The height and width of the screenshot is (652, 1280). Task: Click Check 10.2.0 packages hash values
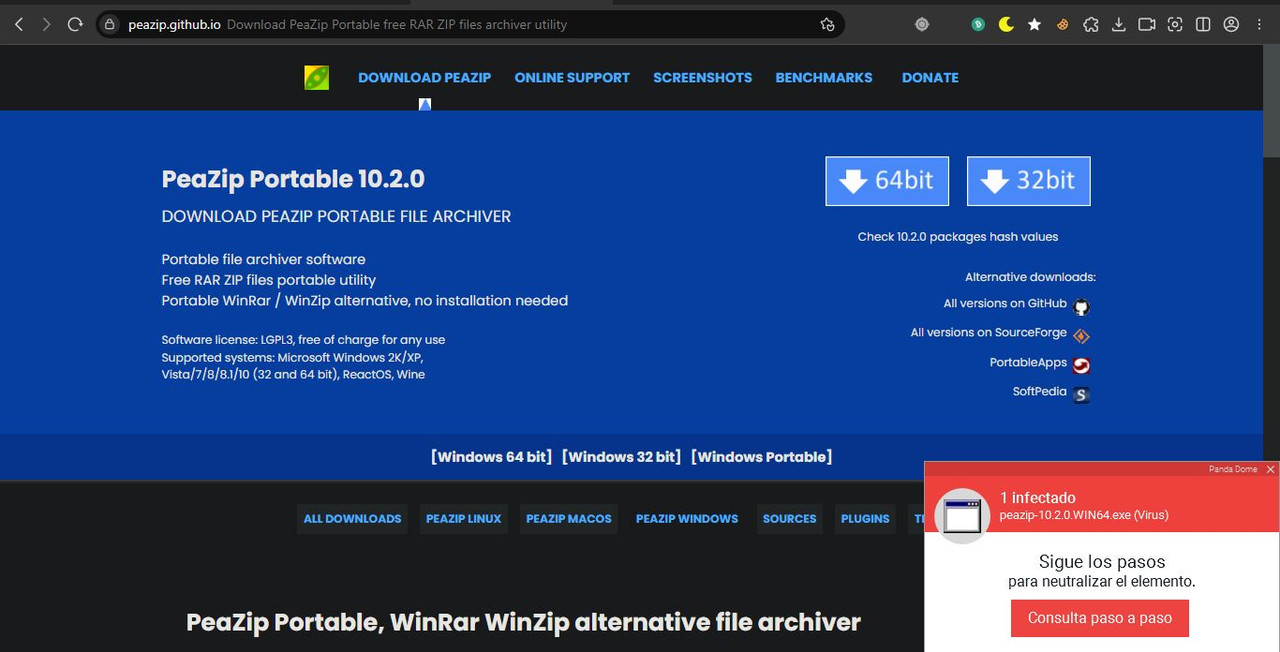[x=957, y=237]
